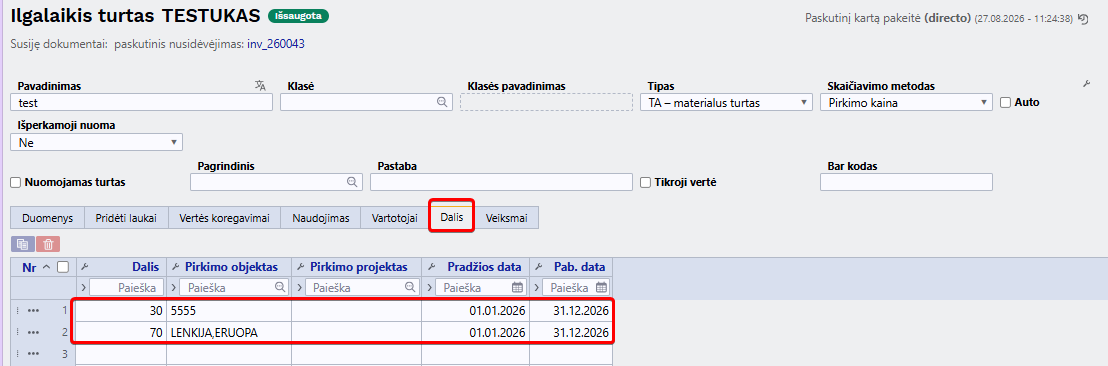Open the three-dot menu of row 2
1108x366 pixels.
point(33,332)
